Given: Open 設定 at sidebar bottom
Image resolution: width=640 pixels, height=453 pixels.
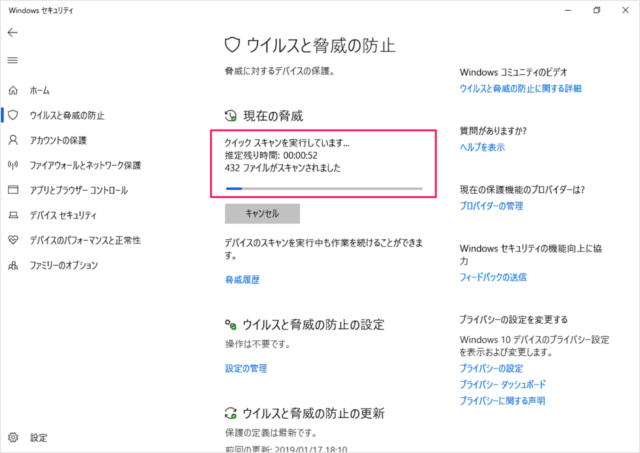Looking at the screenshot, I should point(39,438).
